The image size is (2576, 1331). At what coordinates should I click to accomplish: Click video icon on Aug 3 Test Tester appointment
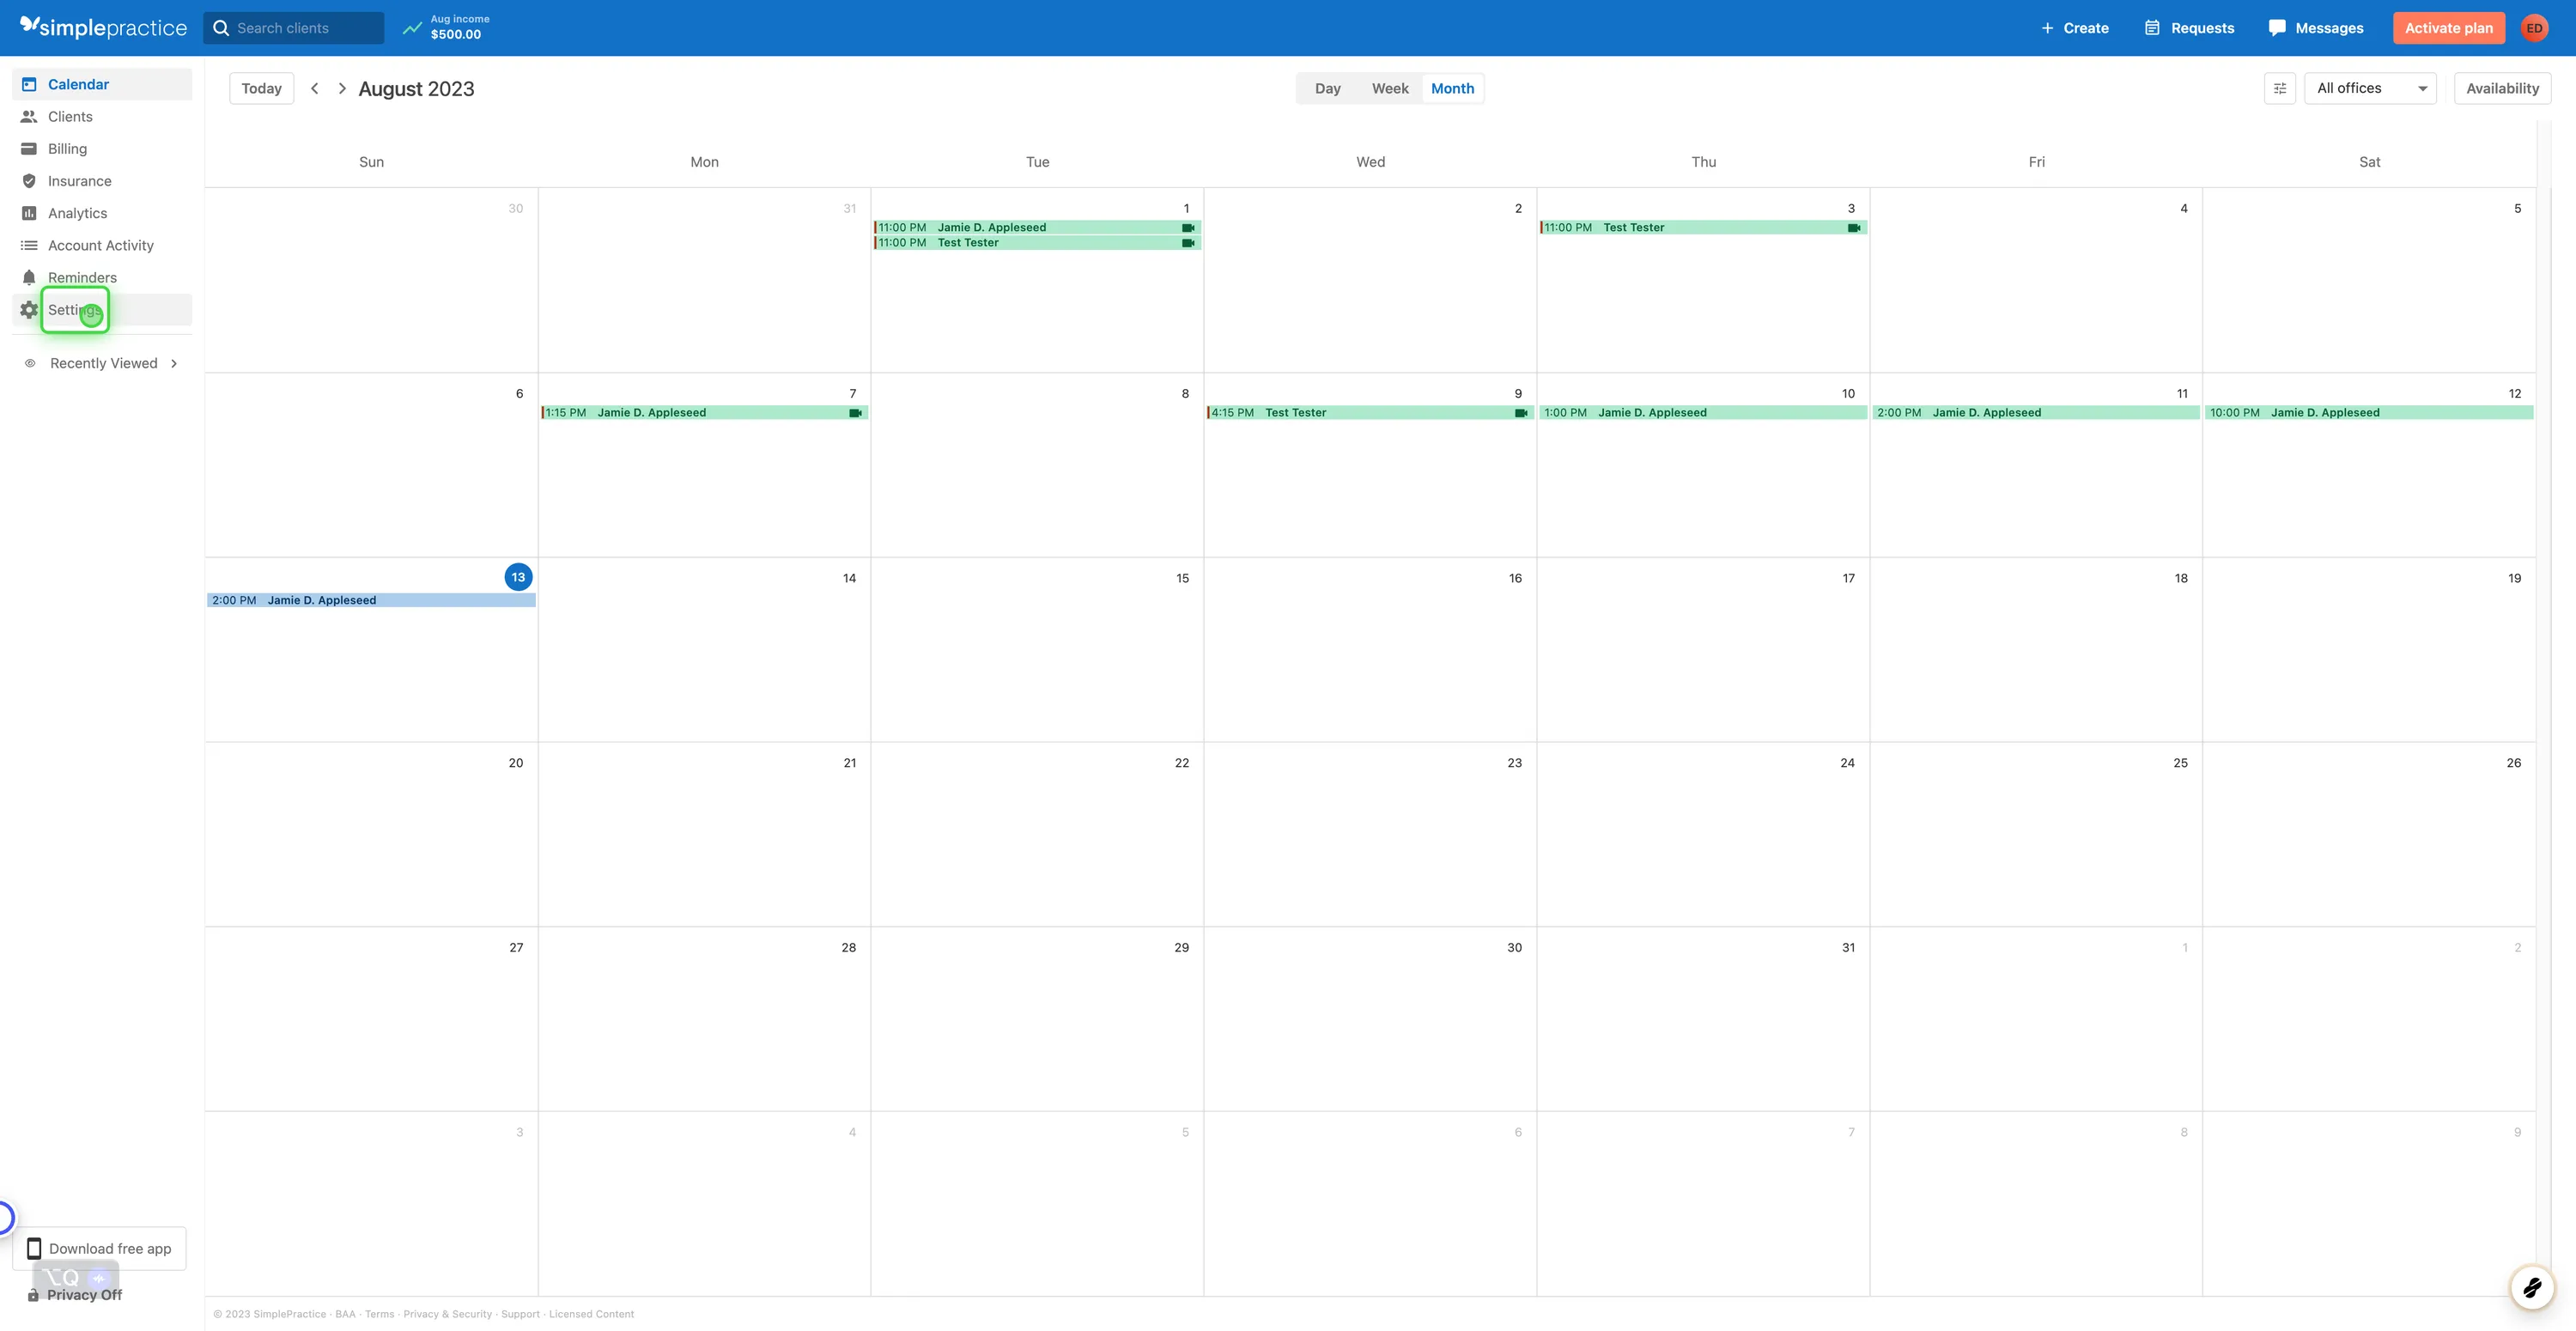coord(1853,228)
